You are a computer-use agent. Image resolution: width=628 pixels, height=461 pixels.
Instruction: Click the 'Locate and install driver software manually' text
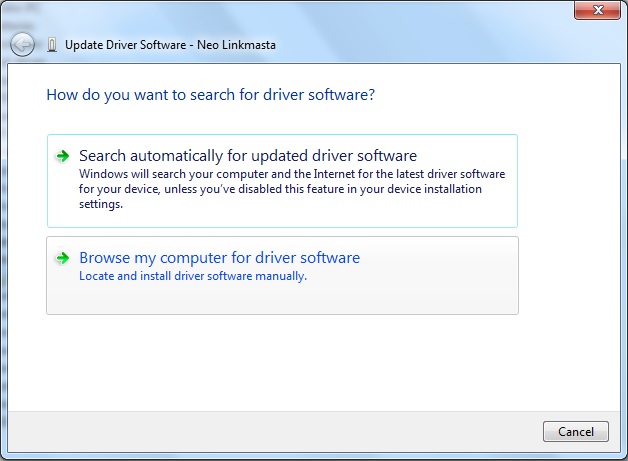tap(193, 276)
